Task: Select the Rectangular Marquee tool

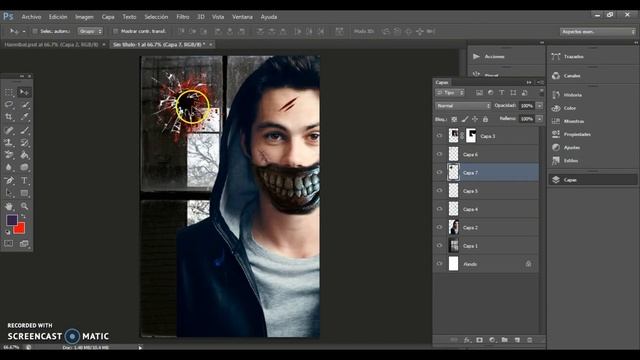Action: (x=9, y=92)
